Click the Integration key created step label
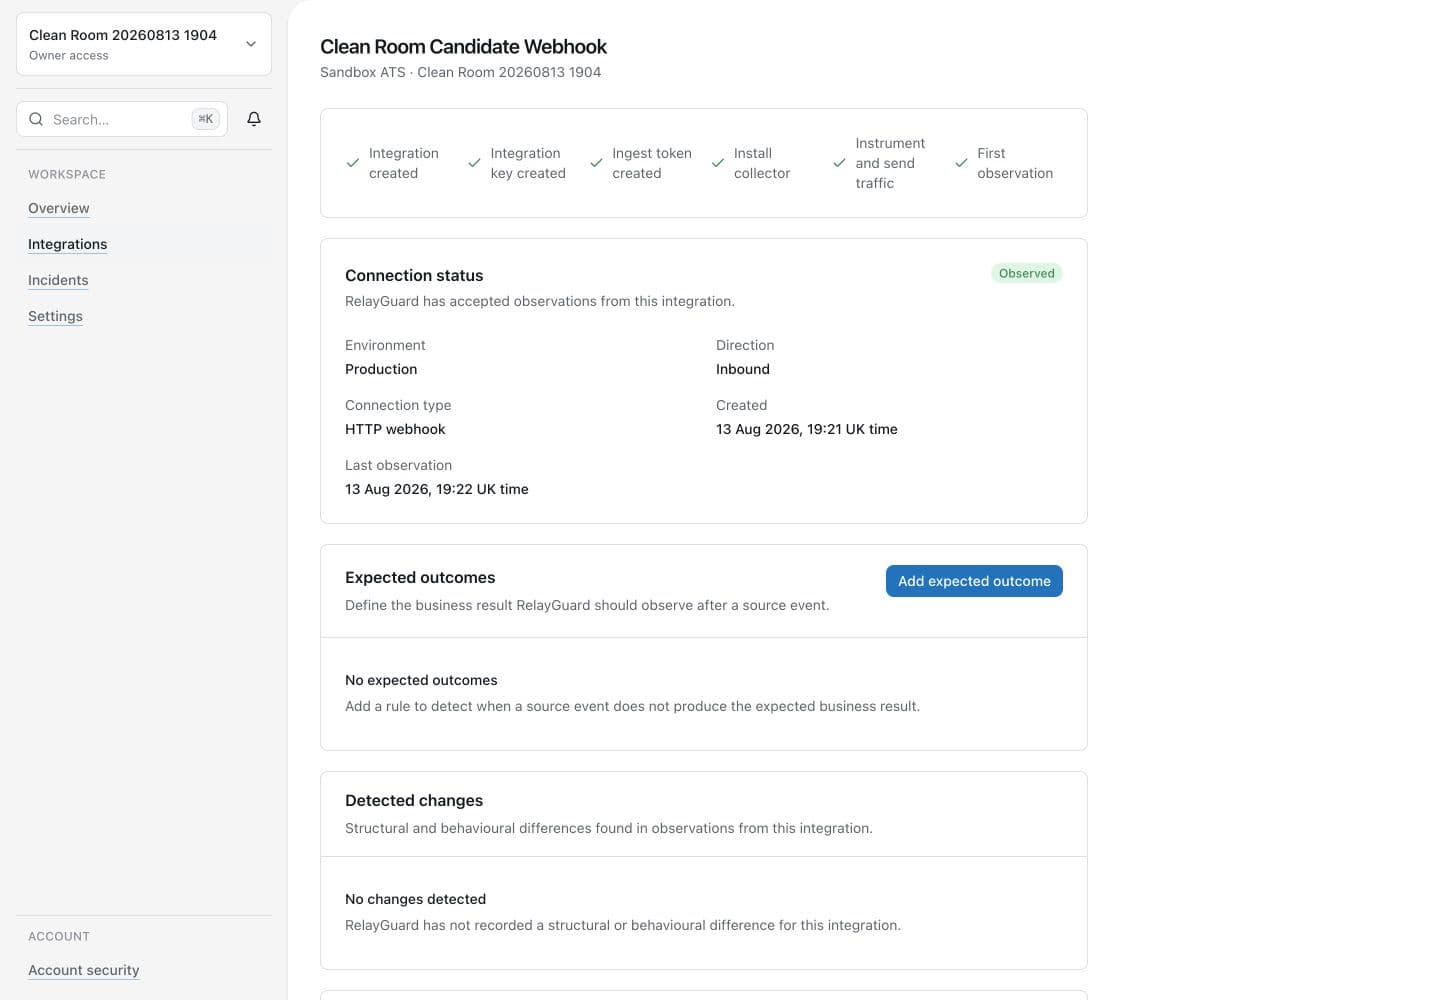Screen dimensions: 1440x1000 pyautogui.click(x=528, y=163)
